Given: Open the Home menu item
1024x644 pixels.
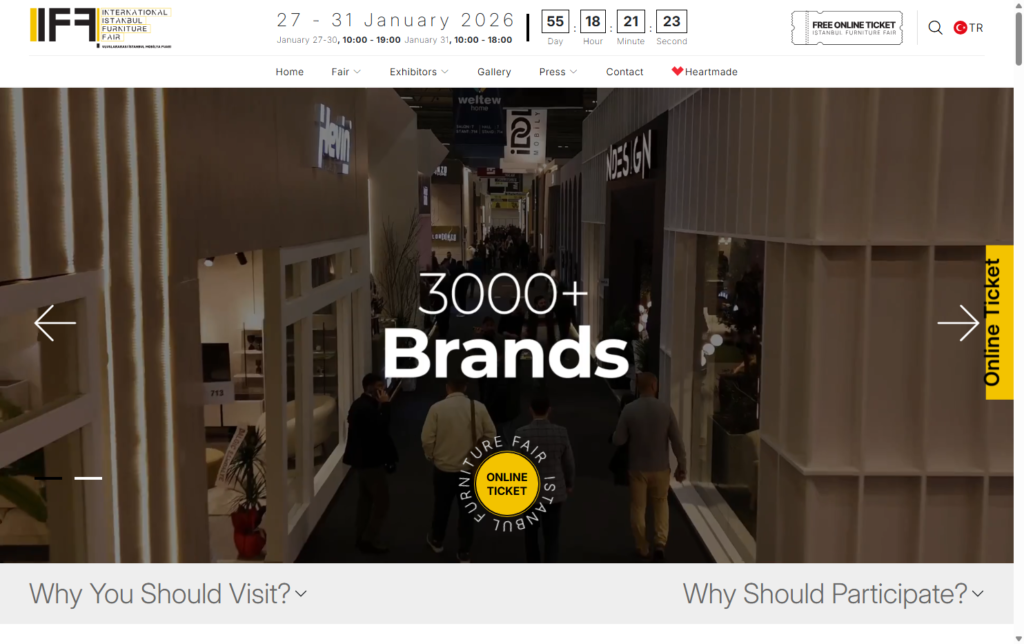Looking at the screenshot, I should [x=289, y=72].
